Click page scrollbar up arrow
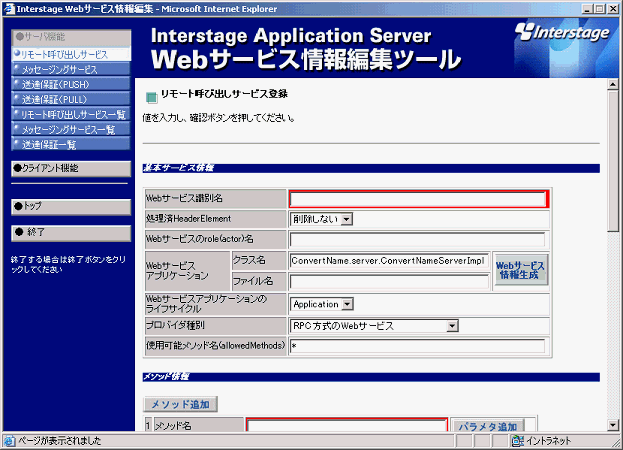 tap(613, 84)
